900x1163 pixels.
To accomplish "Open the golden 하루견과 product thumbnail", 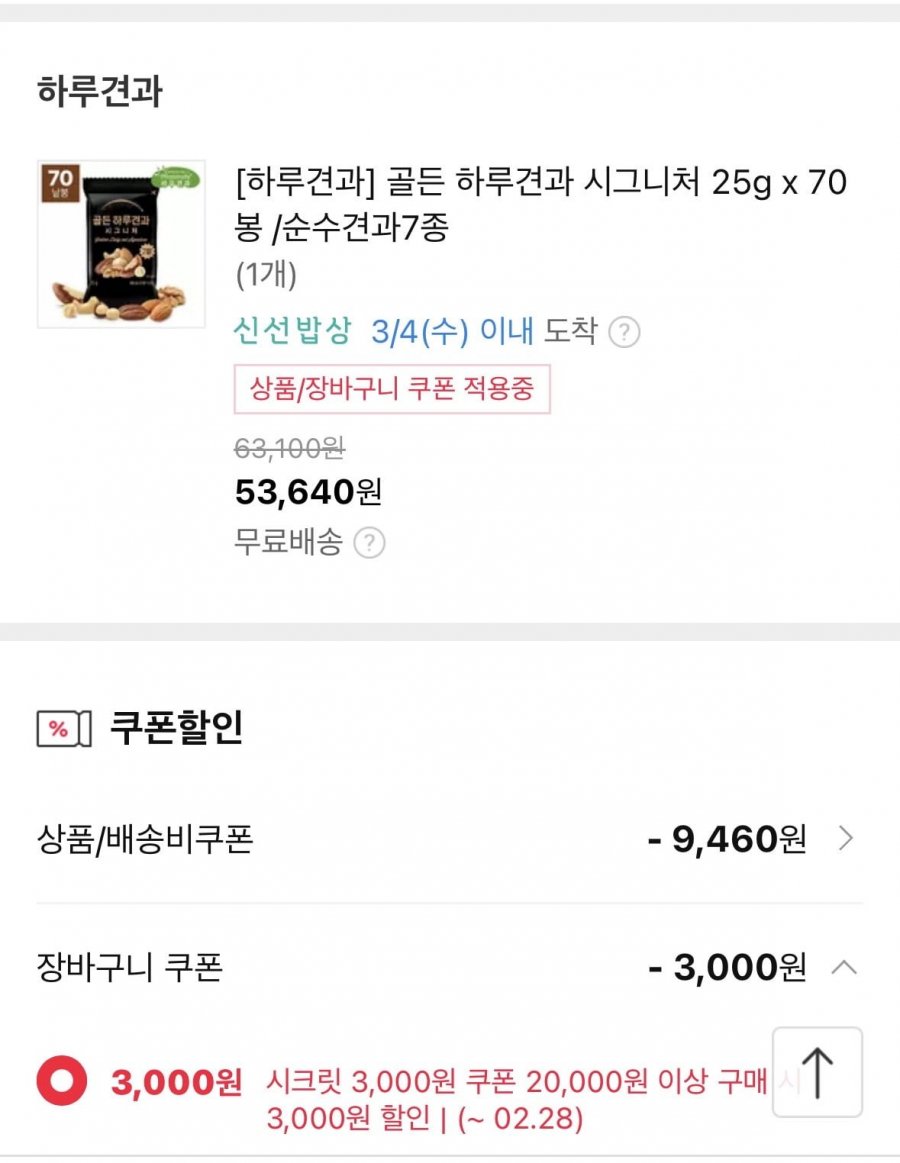I will [121, 244].
